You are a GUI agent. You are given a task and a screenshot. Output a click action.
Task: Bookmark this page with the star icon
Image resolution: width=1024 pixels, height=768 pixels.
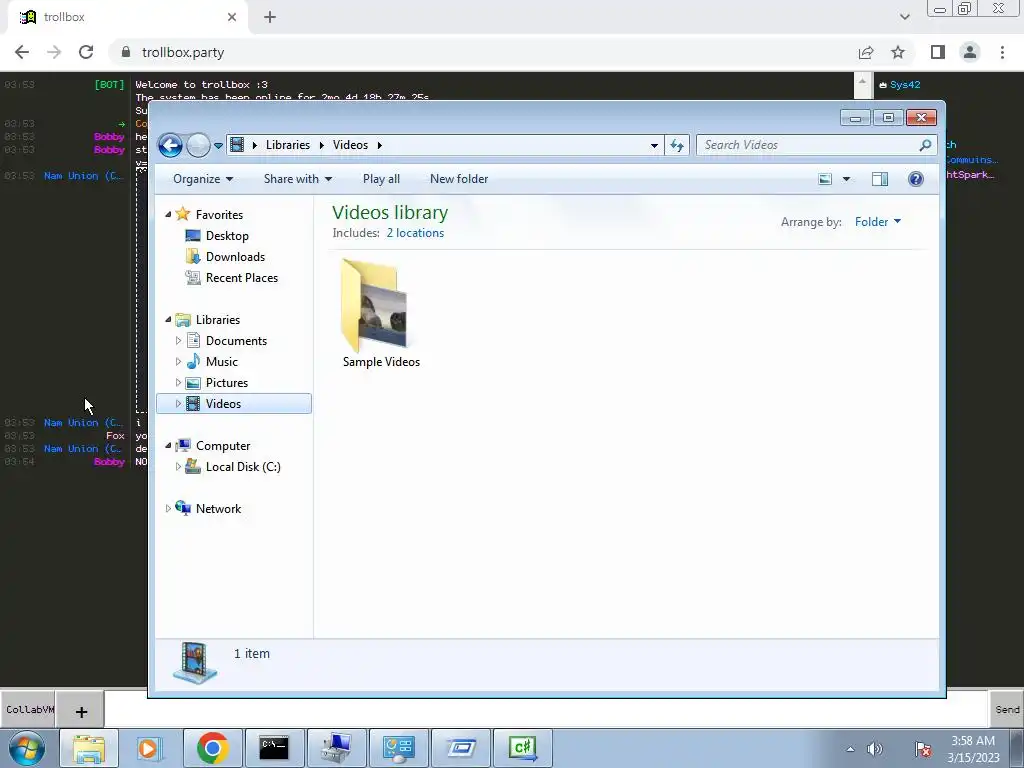898,52
